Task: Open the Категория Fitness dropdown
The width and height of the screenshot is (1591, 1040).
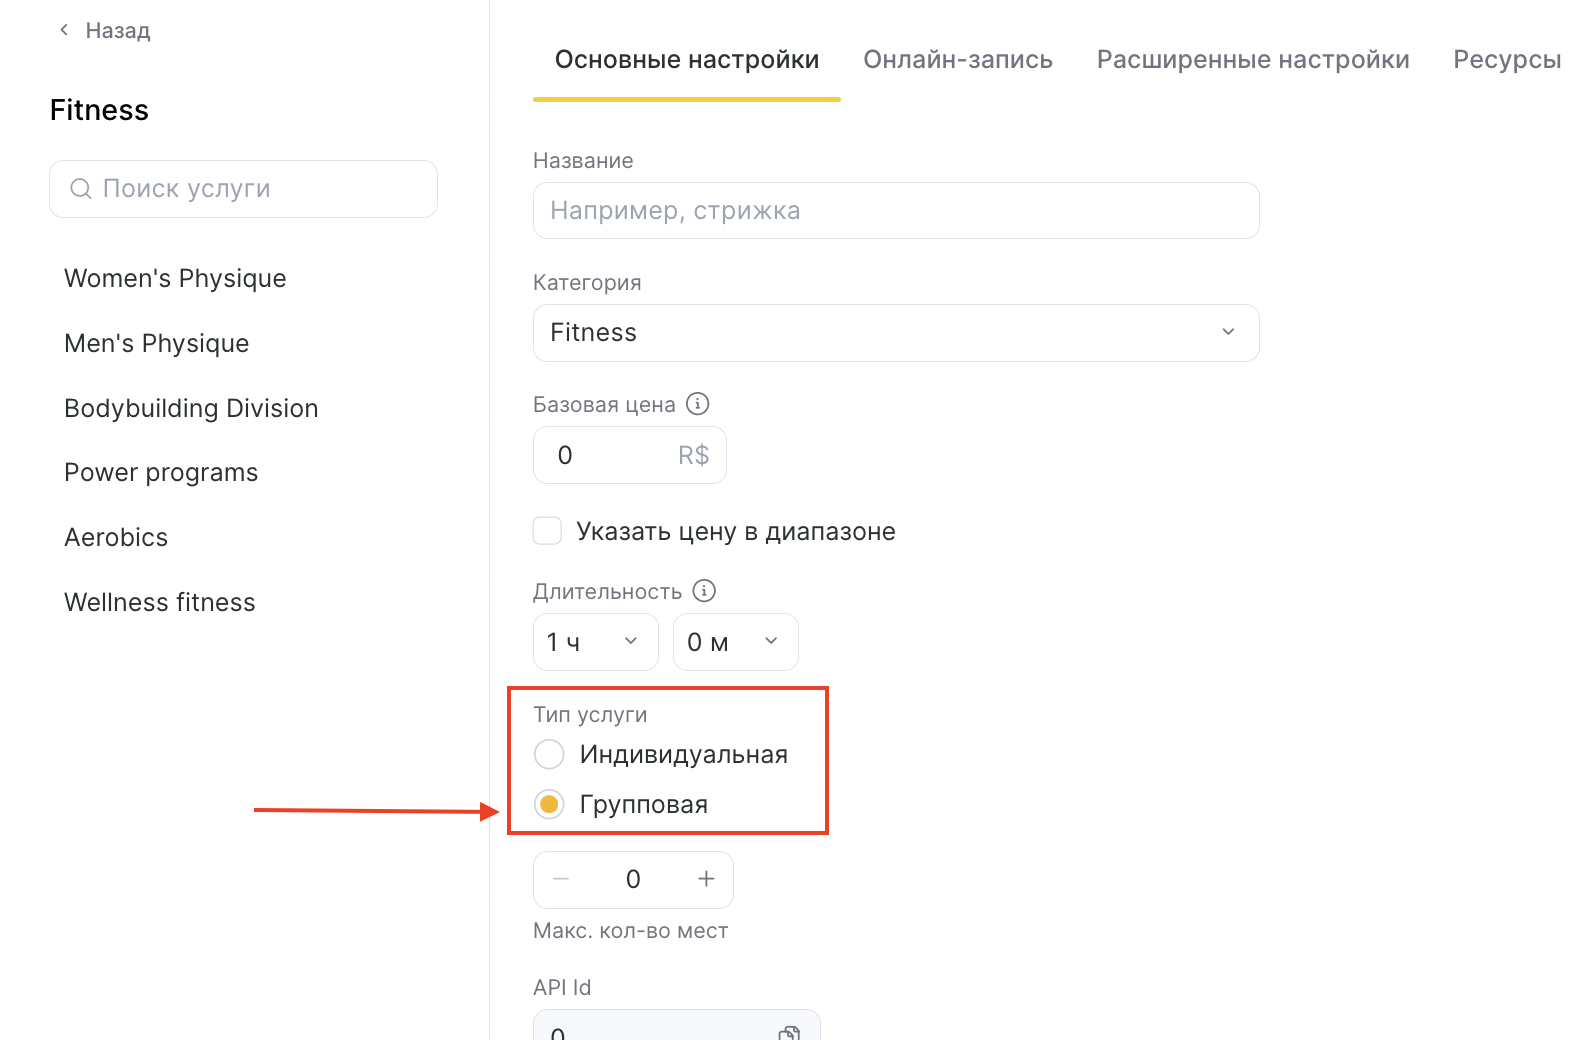Action: pos(895,333)
